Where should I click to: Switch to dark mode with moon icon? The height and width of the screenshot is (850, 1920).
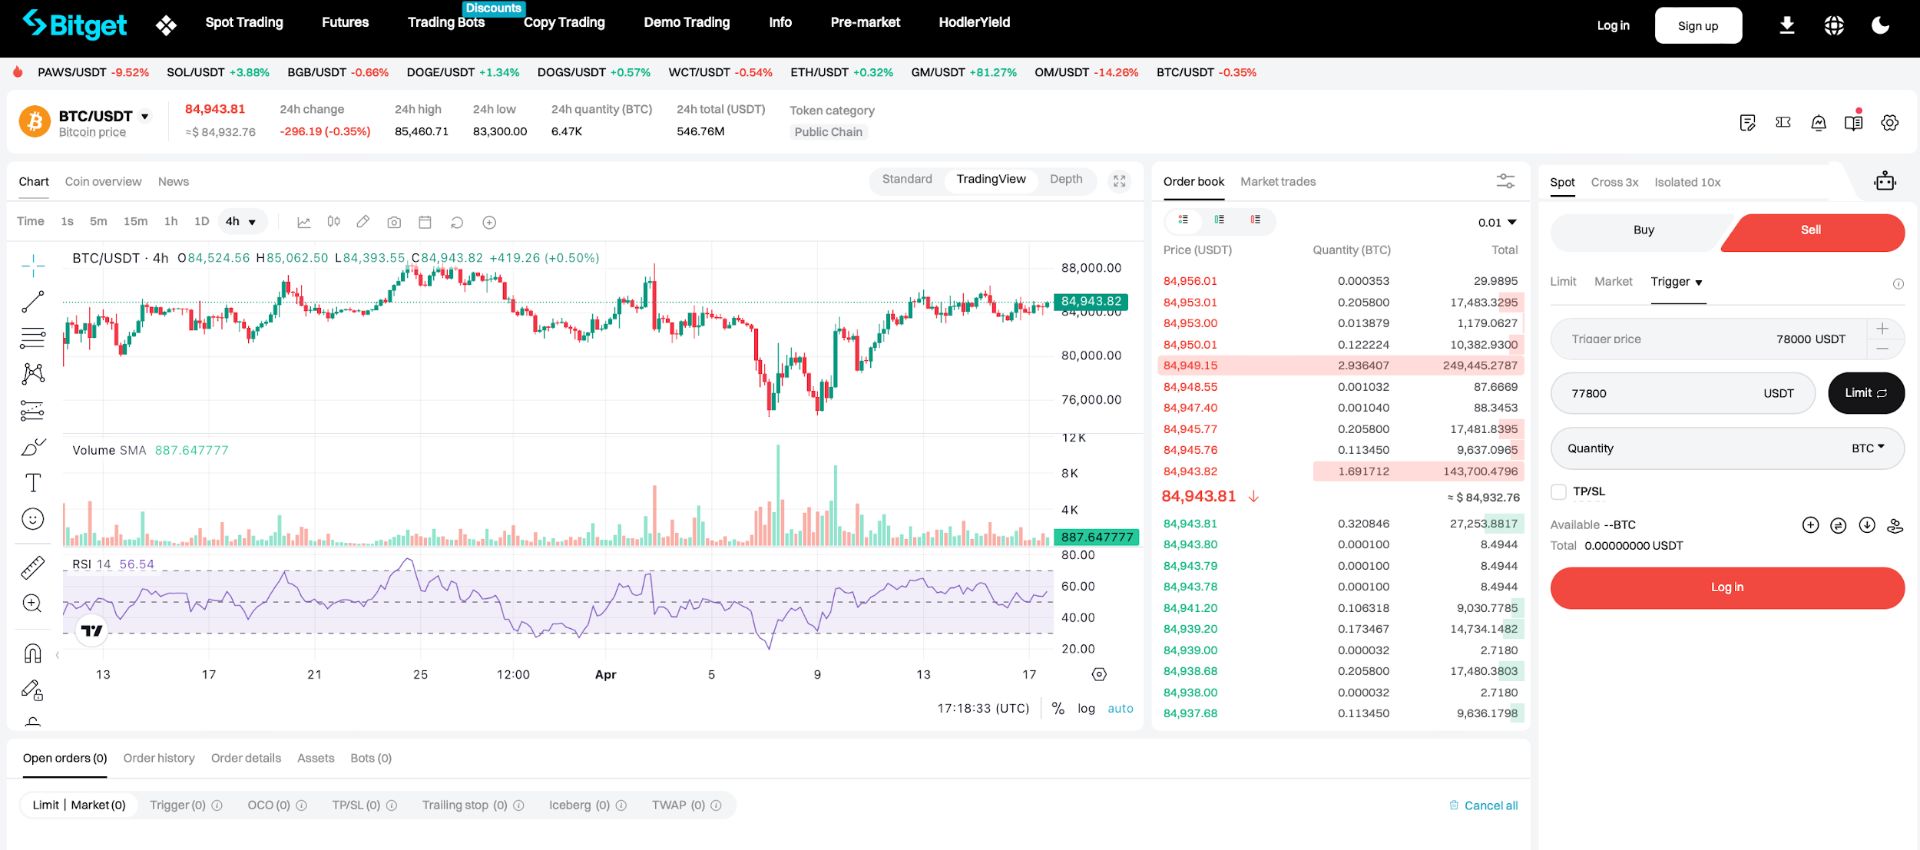click(x=1880, y=25)
